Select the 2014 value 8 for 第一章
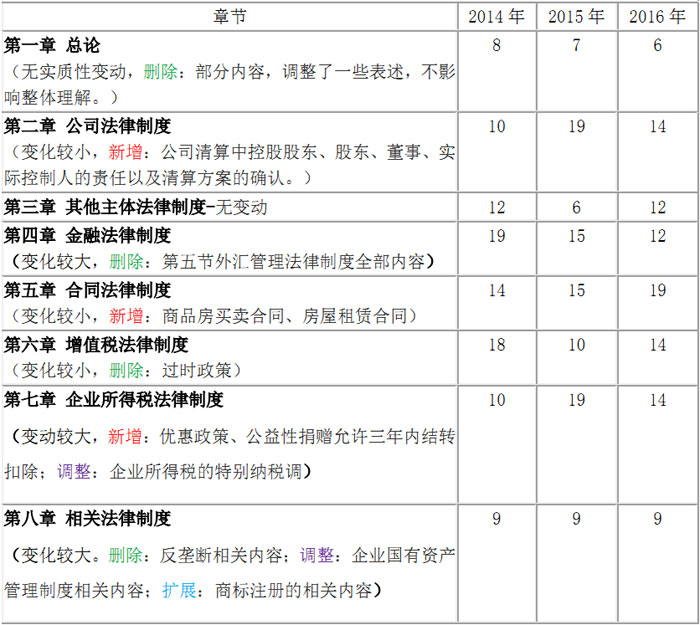 click(497, 46)
